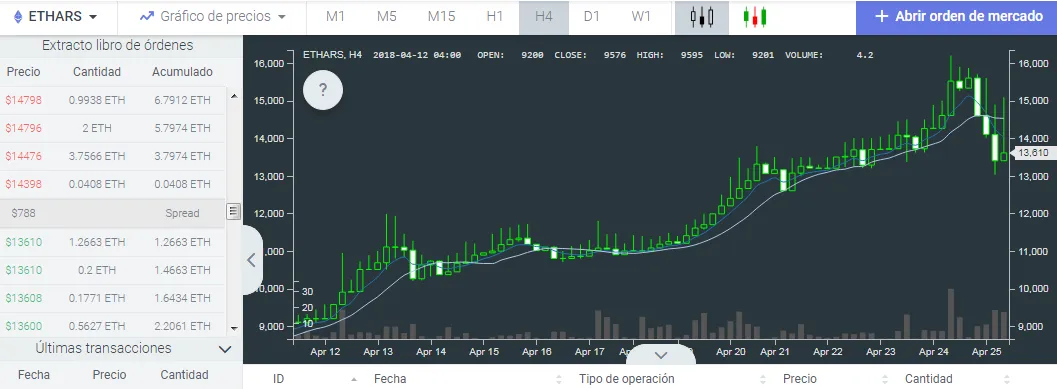Click the 0.2 ETH bid quantity
This screenshot has width=1057, height=389.
pos(97,270)
